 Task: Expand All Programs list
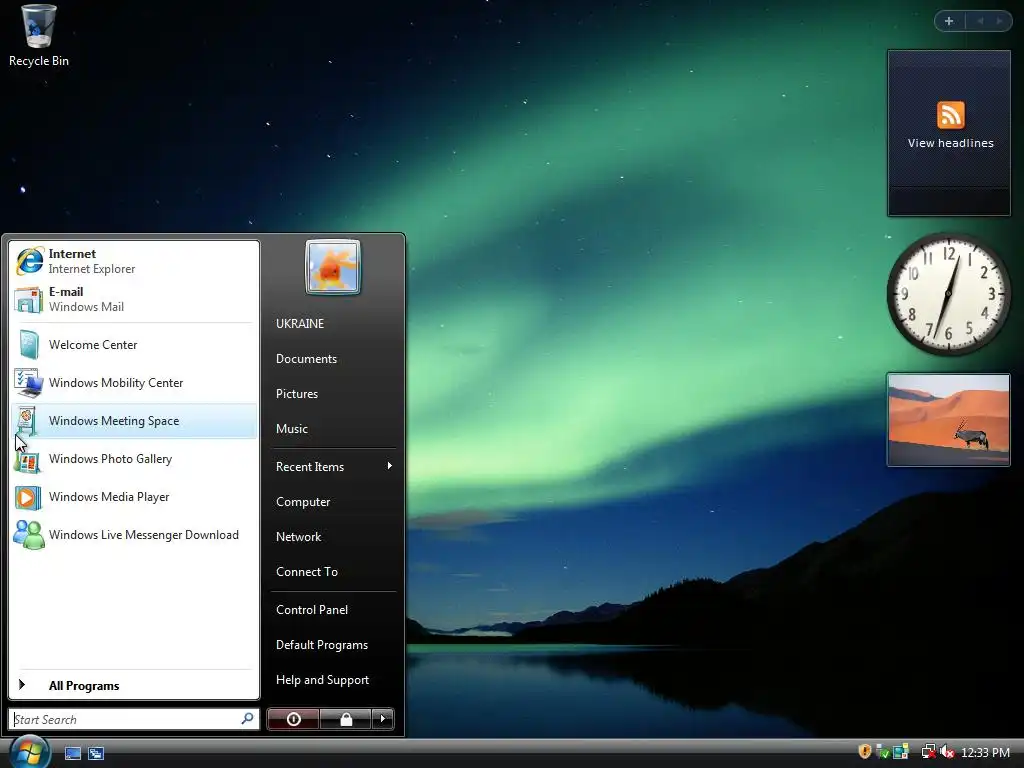tap(134, 685)
